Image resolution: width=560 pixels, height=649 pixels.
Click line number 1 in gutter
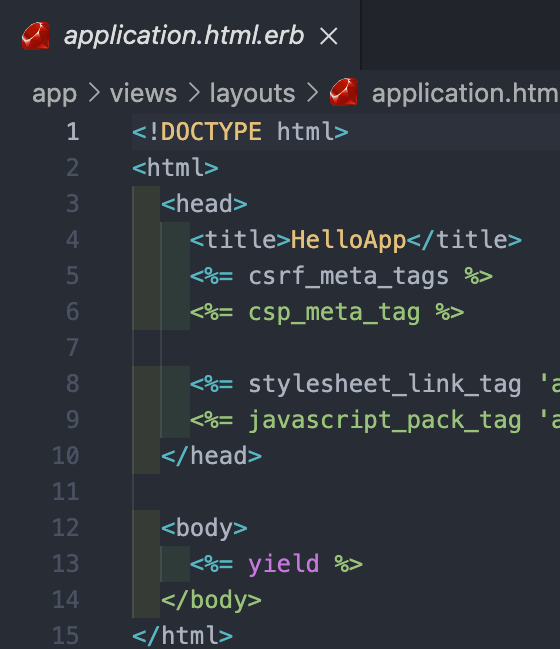[x=73, y=132]
